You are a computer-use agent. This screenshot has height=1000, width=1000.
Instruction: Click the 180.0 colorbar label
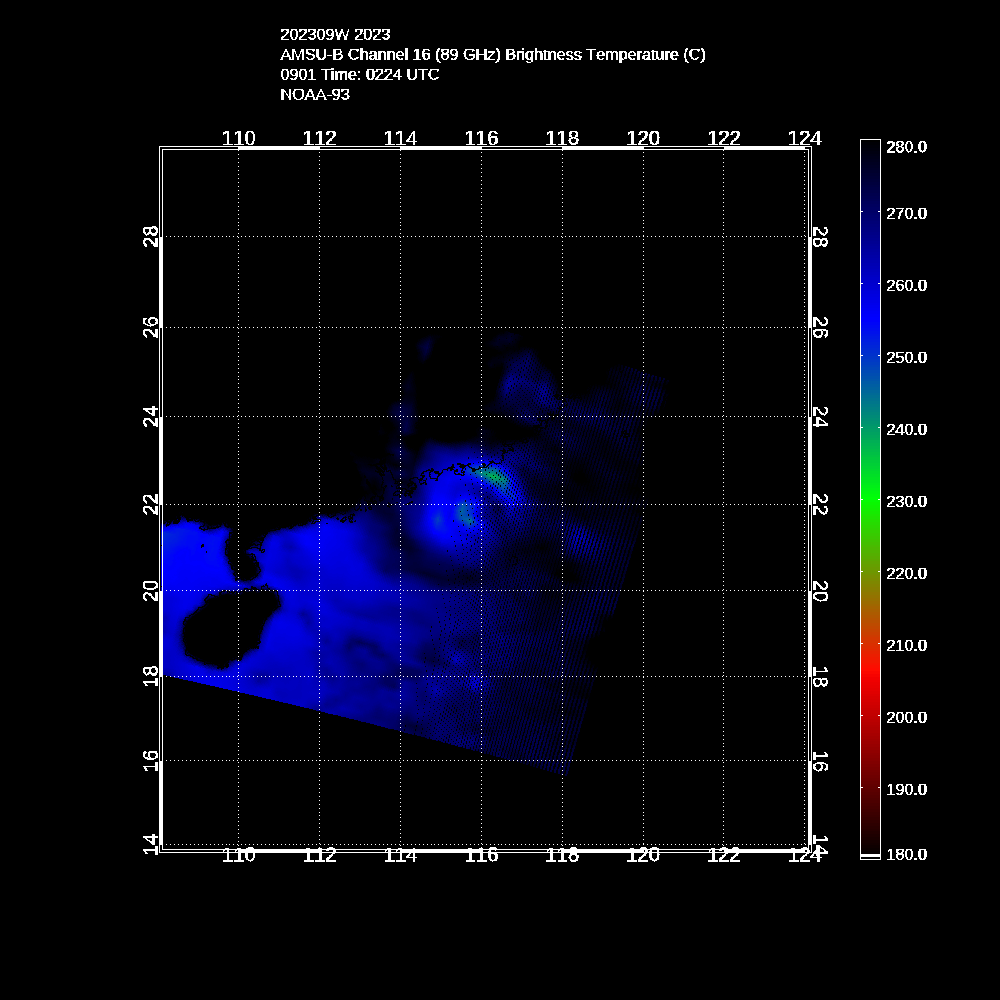906,855
